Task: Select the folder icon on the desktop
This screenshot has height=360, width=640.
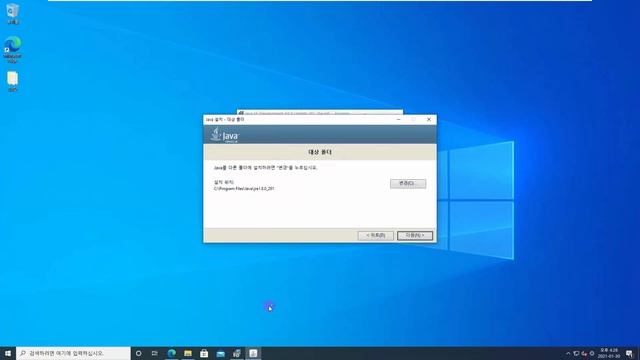Action: [x=13, y=81]
